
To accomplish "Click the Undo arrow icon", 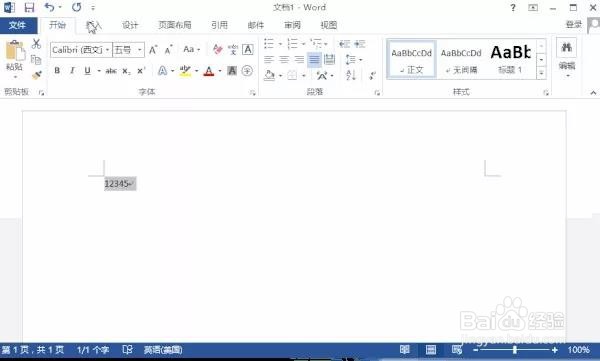I will tap(49, 7).
